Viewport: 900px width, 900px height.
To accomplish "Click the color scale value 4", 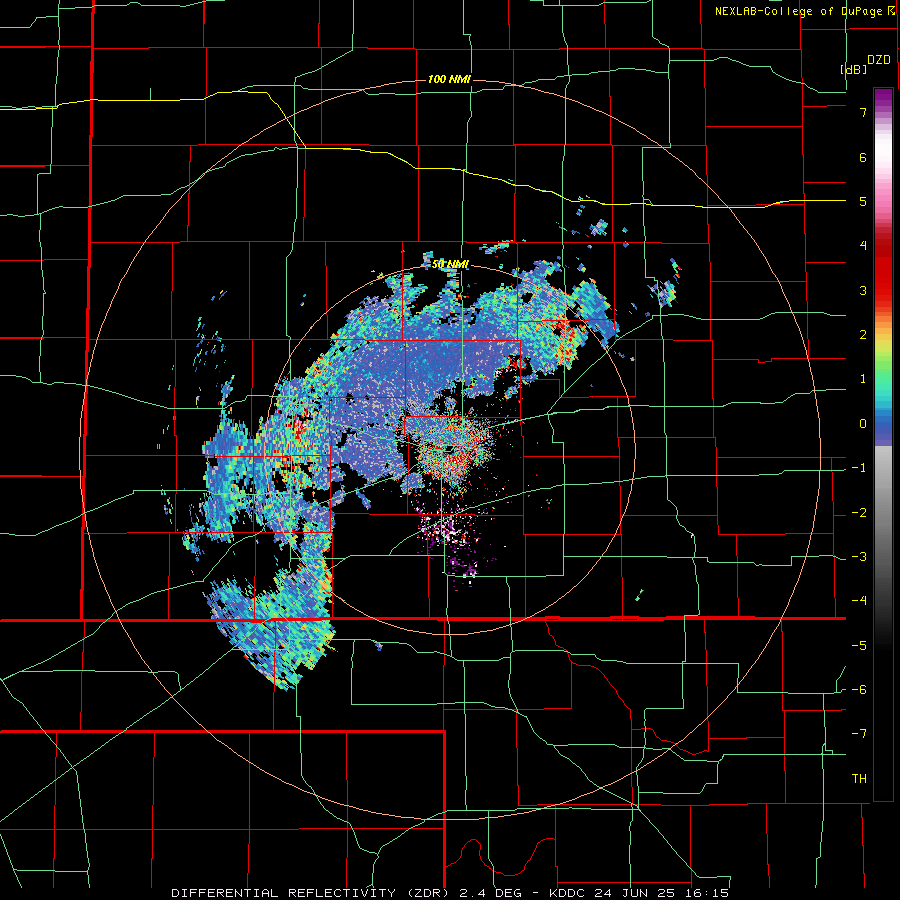I will (x=863, y=246).
